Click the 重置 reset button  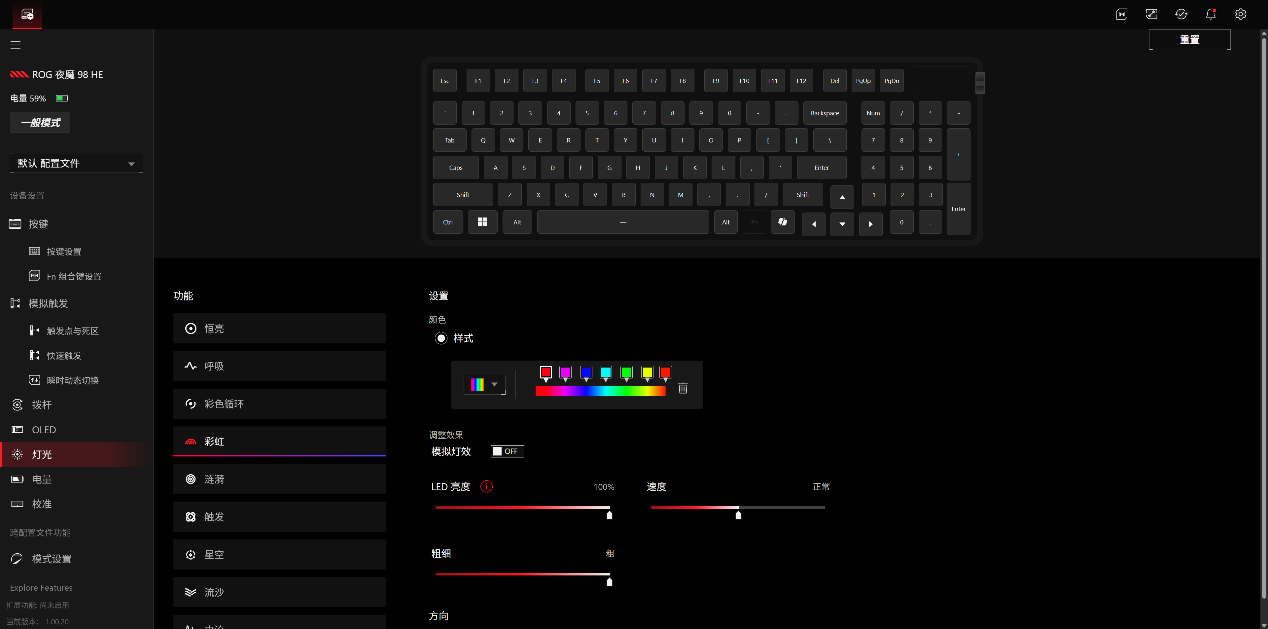[1189, 40]
